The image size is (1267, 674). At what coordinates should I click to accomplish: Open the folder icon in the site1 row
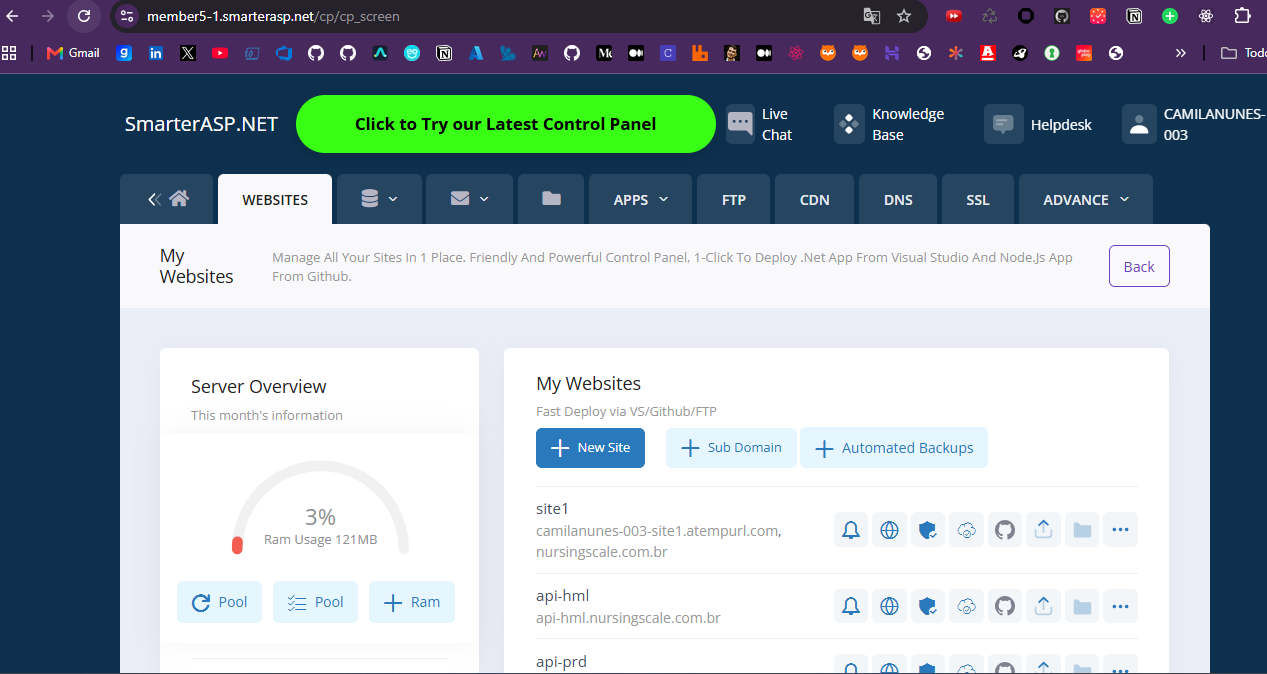1082,530
